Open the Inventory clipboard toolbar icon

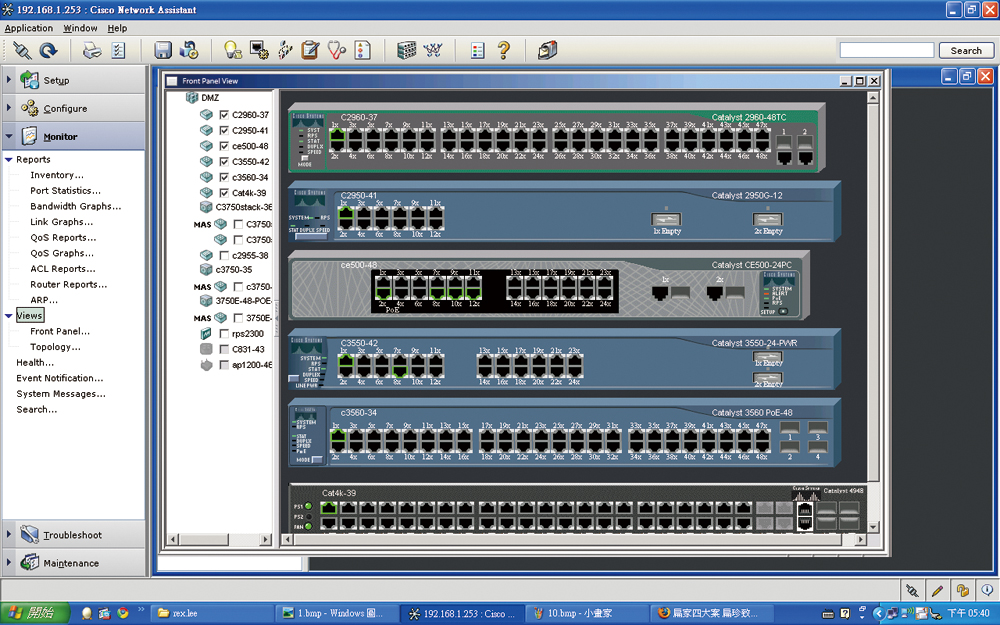pyautogui.click(x=310, y=50)
